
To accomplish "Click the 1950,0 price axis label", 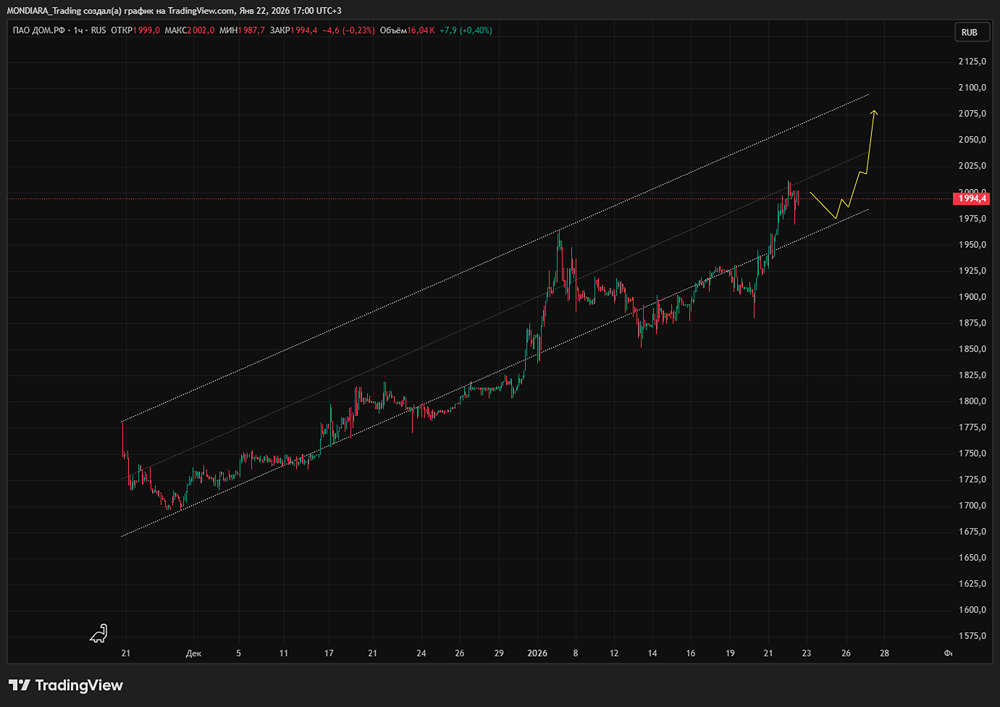I will tap(972, 245).
